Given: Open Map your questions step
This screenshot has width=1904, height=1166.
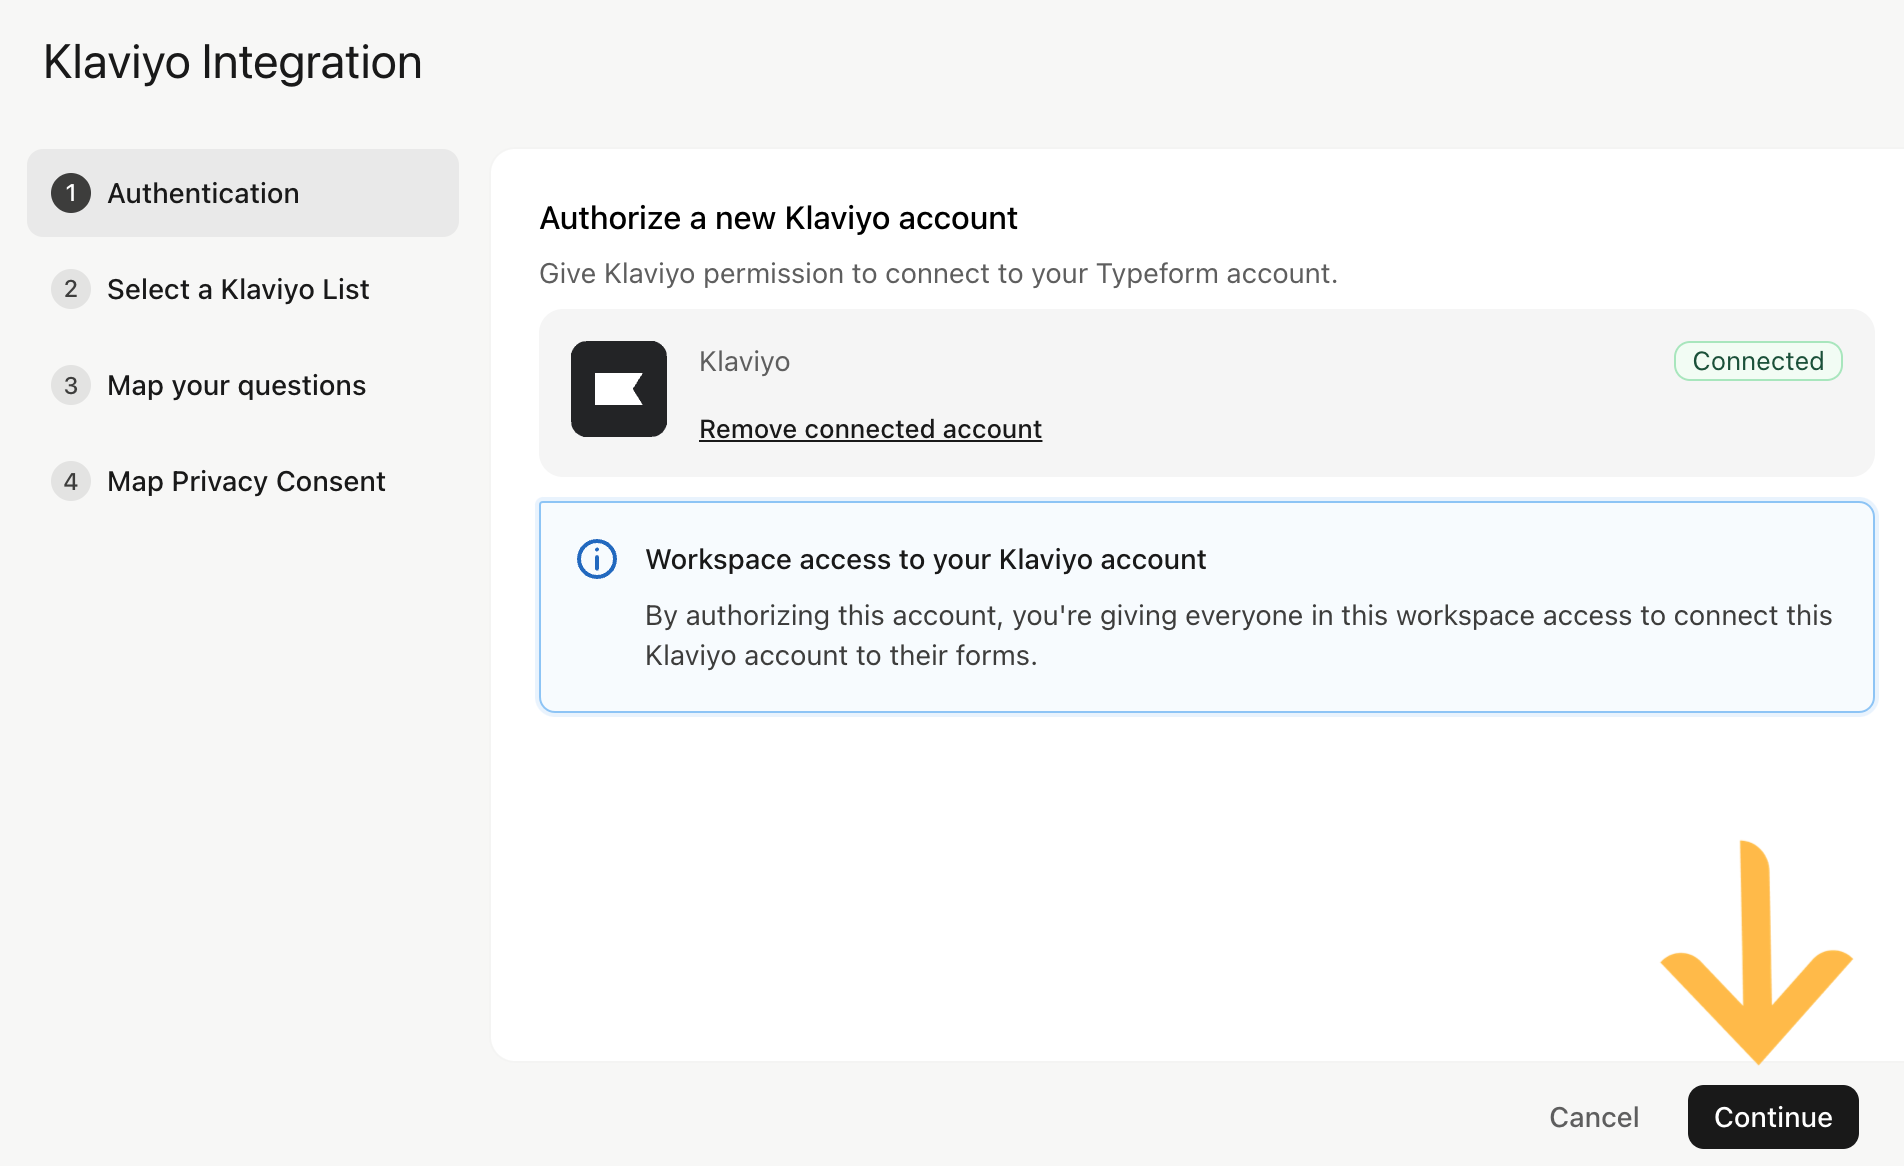Looking at the screenshot, I should pyautogui.click(x=243, y=385).
